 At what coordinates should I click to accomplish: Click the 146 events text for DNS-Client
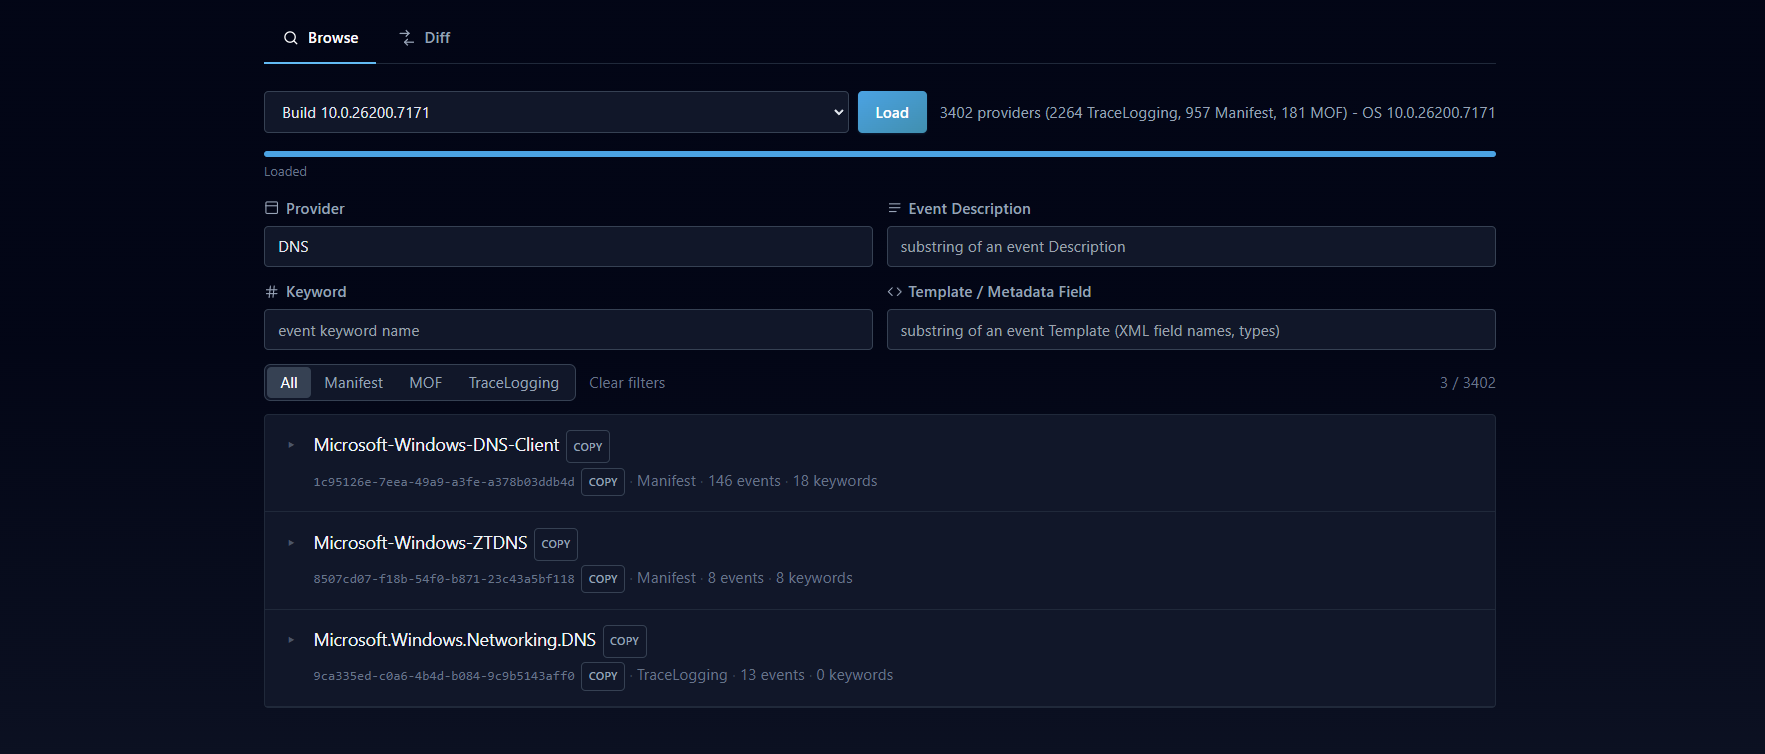(x=744, y=481)
